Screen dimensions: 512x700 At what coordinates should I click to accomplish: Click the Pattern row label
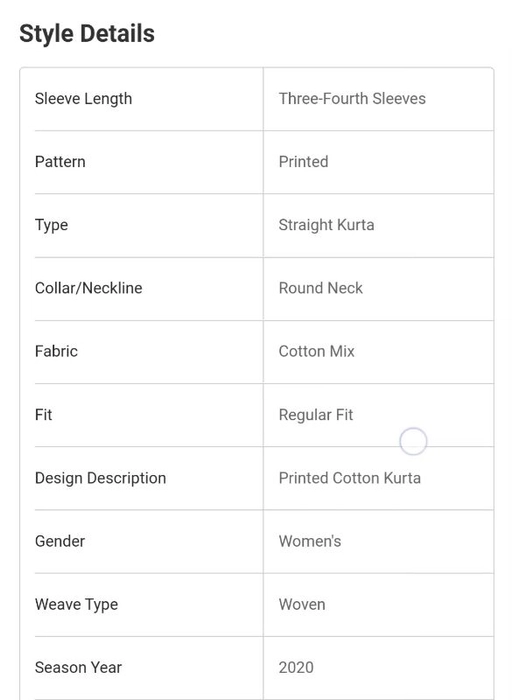[x=60, y=162]
